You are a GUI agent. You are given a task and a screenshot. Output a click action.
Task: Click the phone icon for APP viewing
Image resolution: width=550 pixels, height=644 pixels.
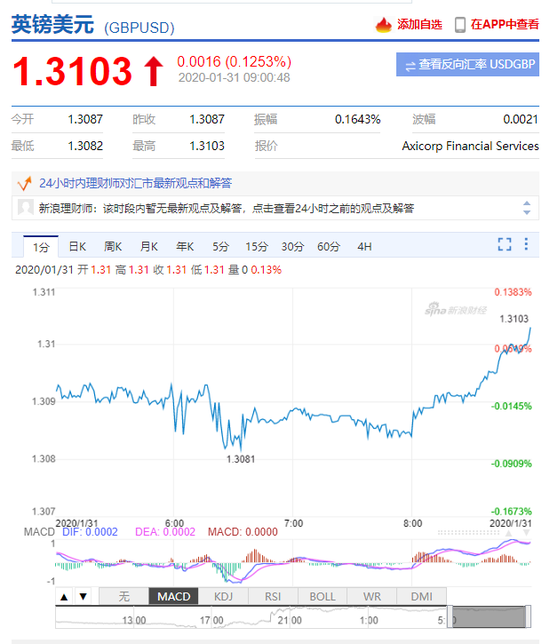(460, 25)
